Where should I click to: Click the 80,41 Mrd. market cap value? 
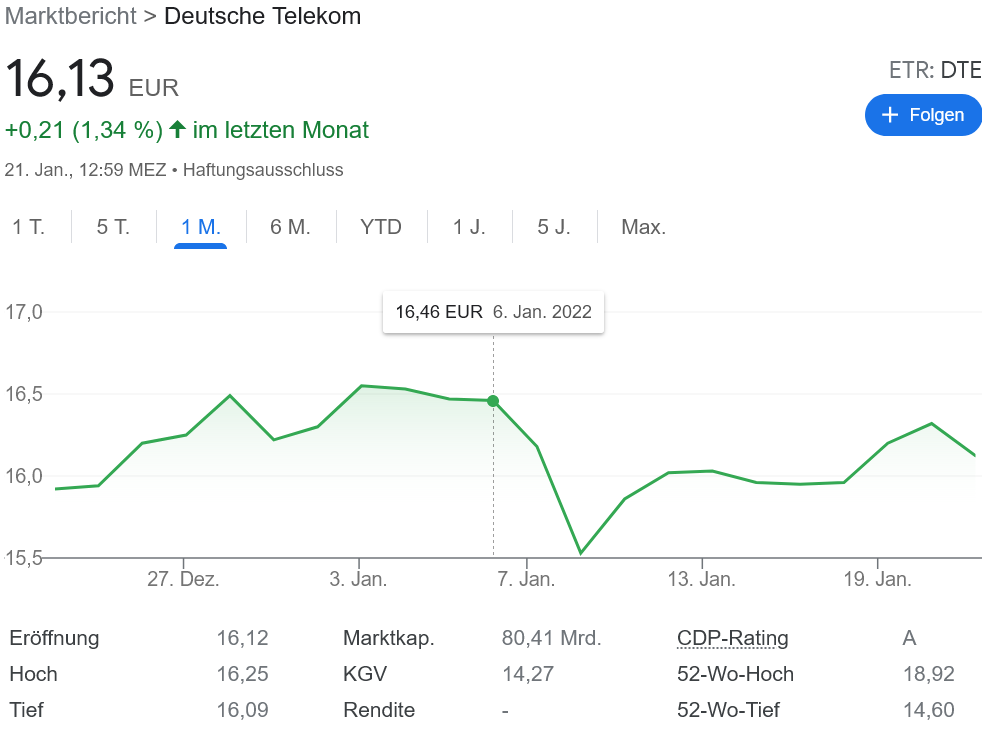point(551,638)
